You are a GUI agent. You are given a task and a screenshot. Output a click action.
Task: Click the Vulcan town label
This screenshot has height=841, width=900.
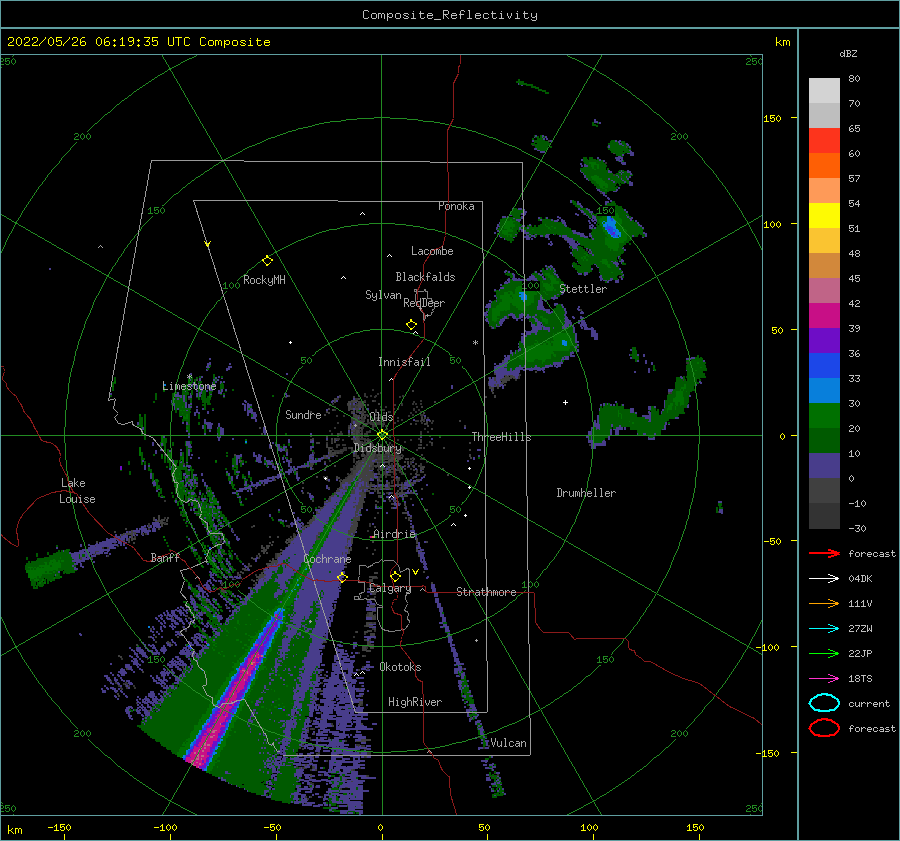click(x=508, y=743)
